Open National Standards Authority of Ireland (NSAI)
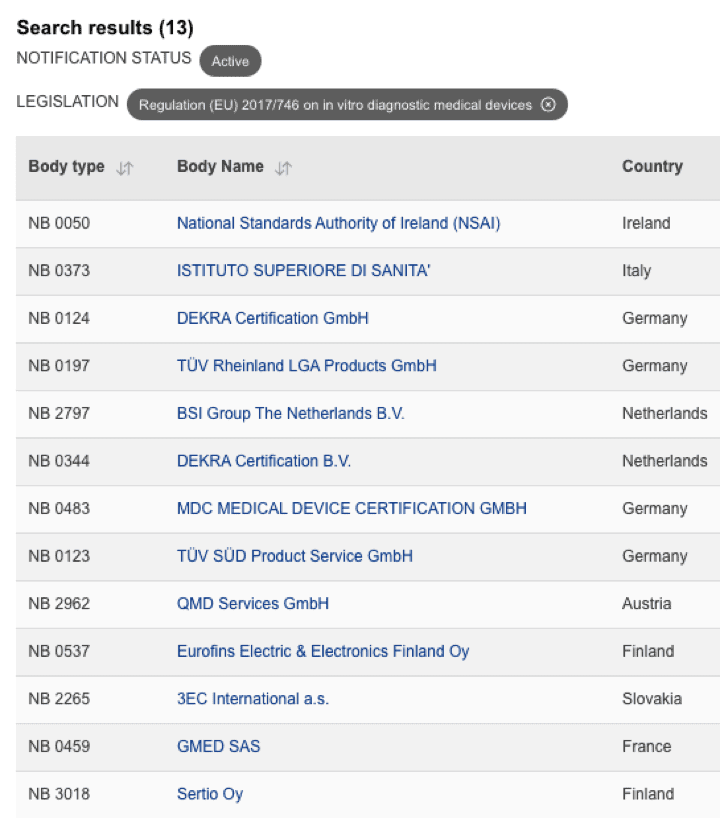The width and height of the screenshot is (720, 818). point(338,223)
